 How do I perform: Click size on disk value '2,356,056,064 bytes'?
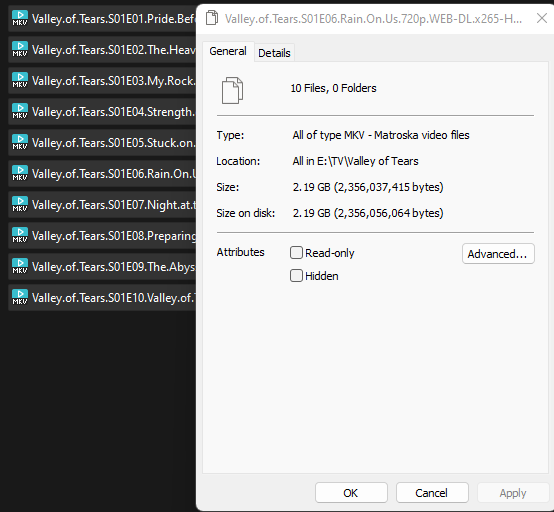pyautogui.click(x=388, y=213)
